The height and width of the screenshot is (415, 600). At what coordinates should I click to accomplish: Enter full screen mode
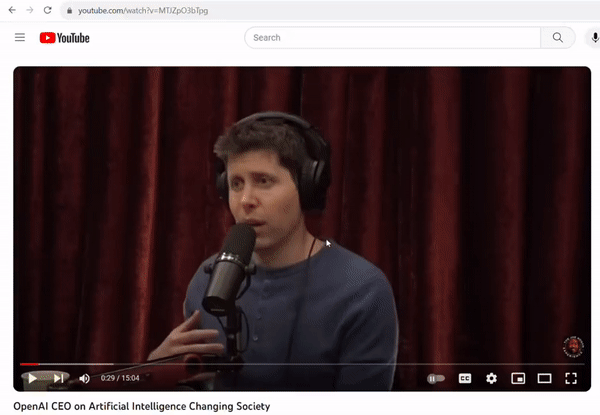571,378
